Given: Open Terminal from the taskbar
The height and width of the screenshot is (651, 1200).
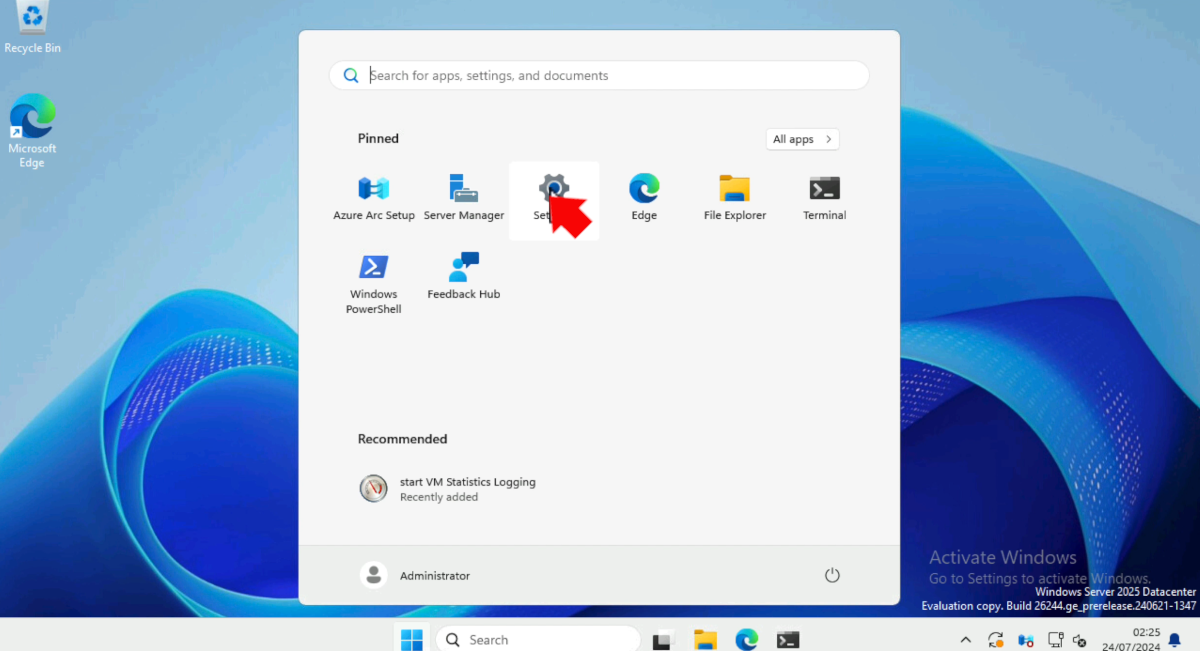Looking at the screenshot, I should point(788,640).
